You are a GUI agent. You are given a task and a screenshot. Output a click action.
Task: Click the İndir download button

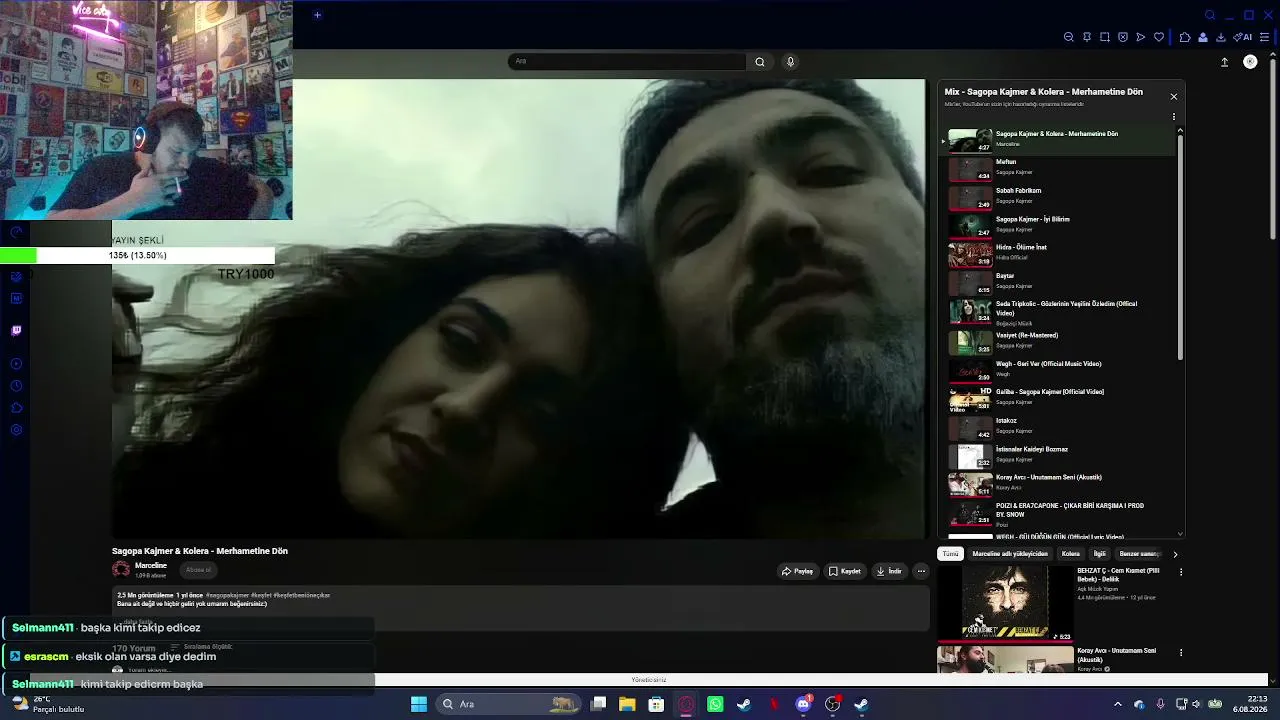(889, 571)
